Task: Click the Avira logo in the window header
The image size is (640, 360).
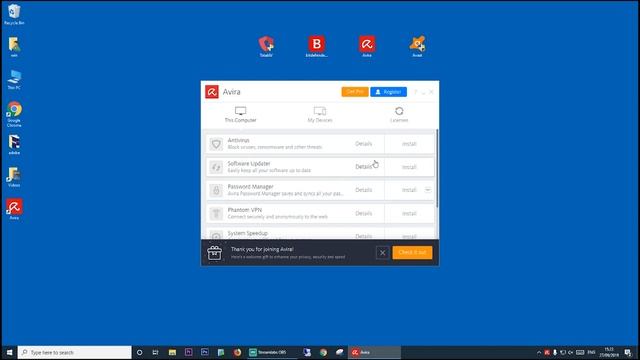Action: click(211, 92)
